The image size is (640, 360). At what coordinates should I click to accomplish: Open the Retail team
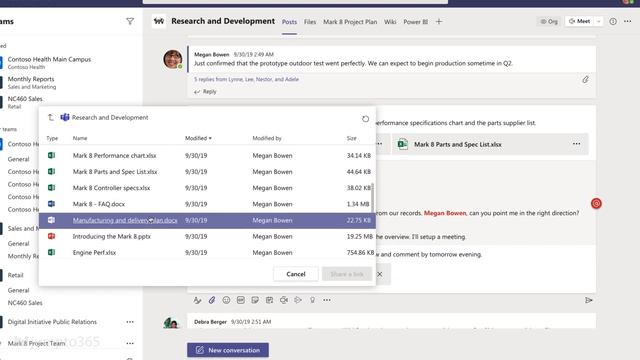point(16,275)
